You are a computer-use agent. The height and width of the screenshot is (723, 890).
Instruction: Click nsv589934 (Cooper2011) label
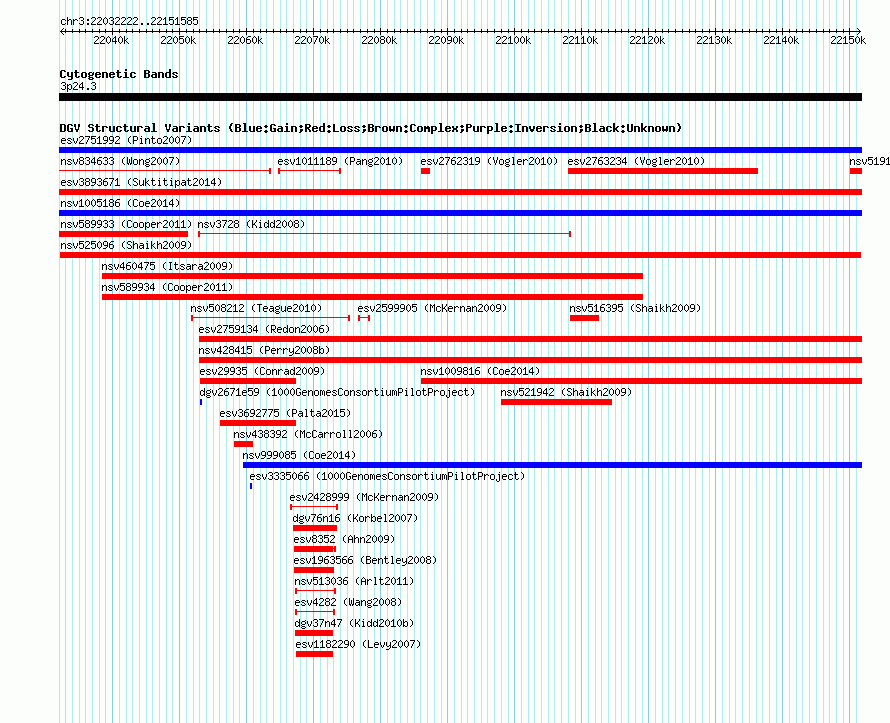click(x=167, y=287)
